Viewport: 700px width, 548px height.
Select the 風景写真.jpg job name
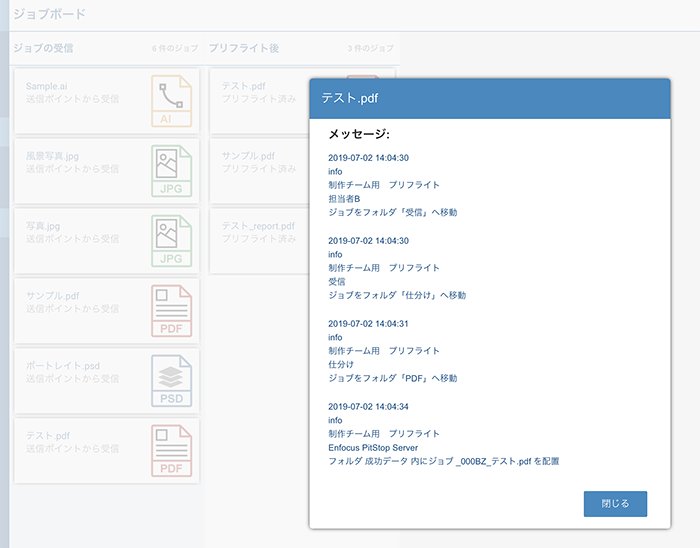coord(52,156)
